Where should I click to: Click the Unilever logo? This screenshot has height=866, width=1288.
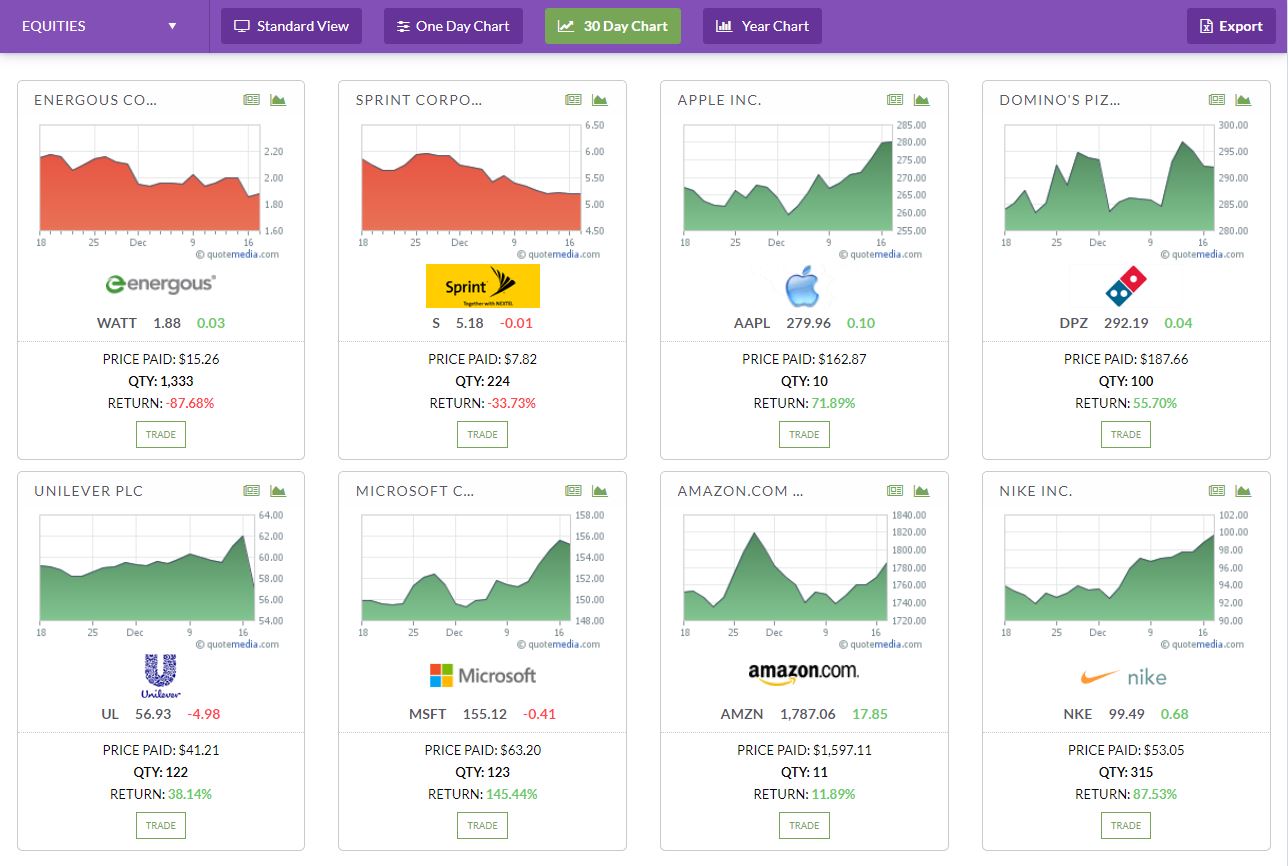[x=160, y=677]
